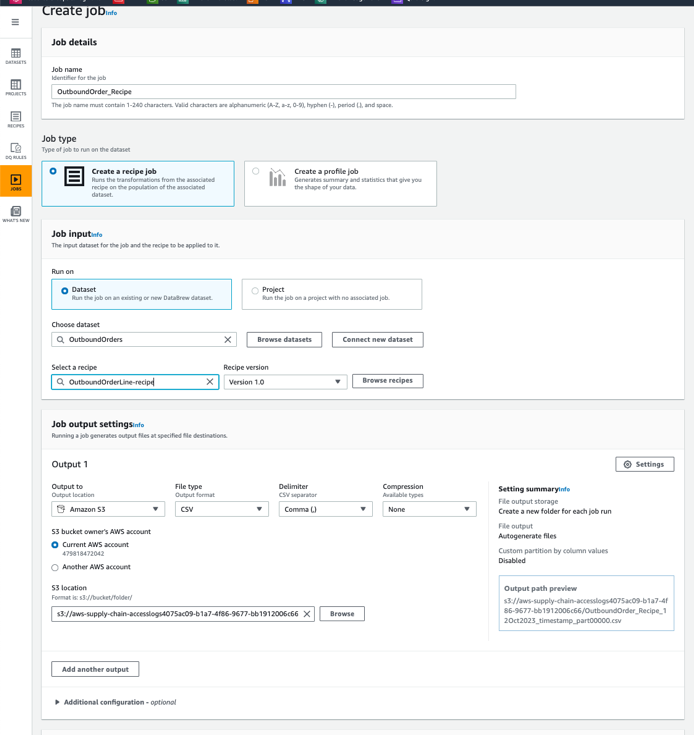Select Create a profile job radio
694x735 pixels.
pyautogui.click(x=255, y=171)
